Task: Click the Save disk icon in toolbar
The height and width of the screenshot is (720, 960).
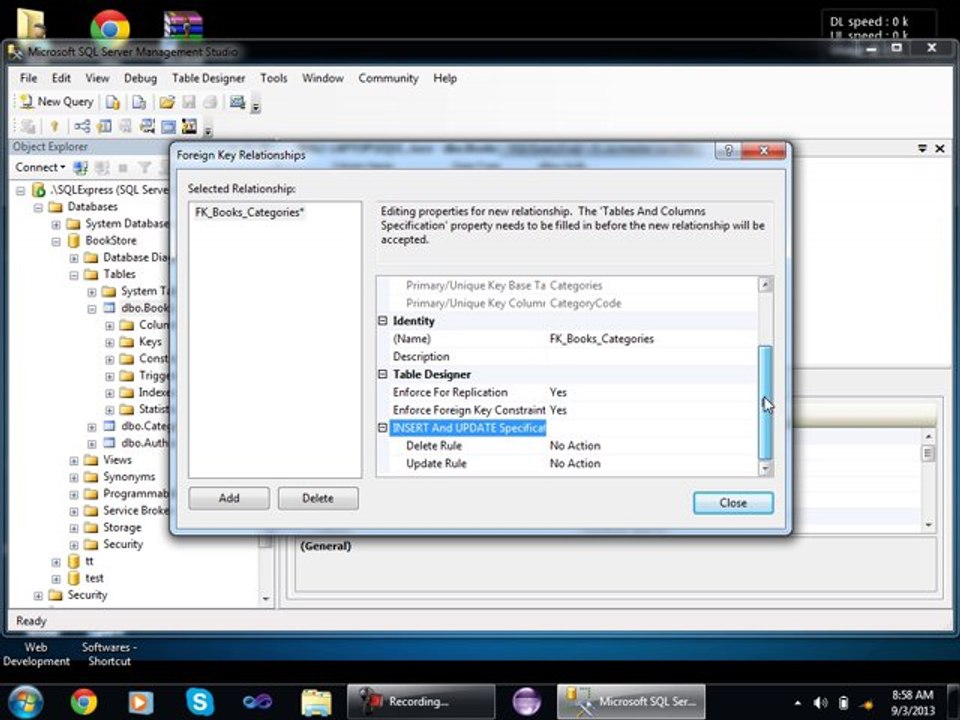Action: point(189,102)
